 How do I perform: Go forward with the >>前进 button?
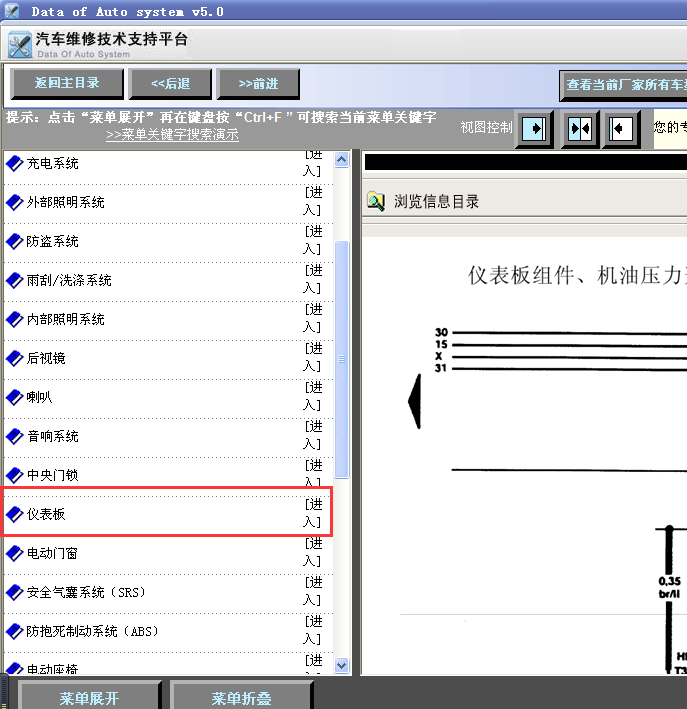click(x=259, y=84)
